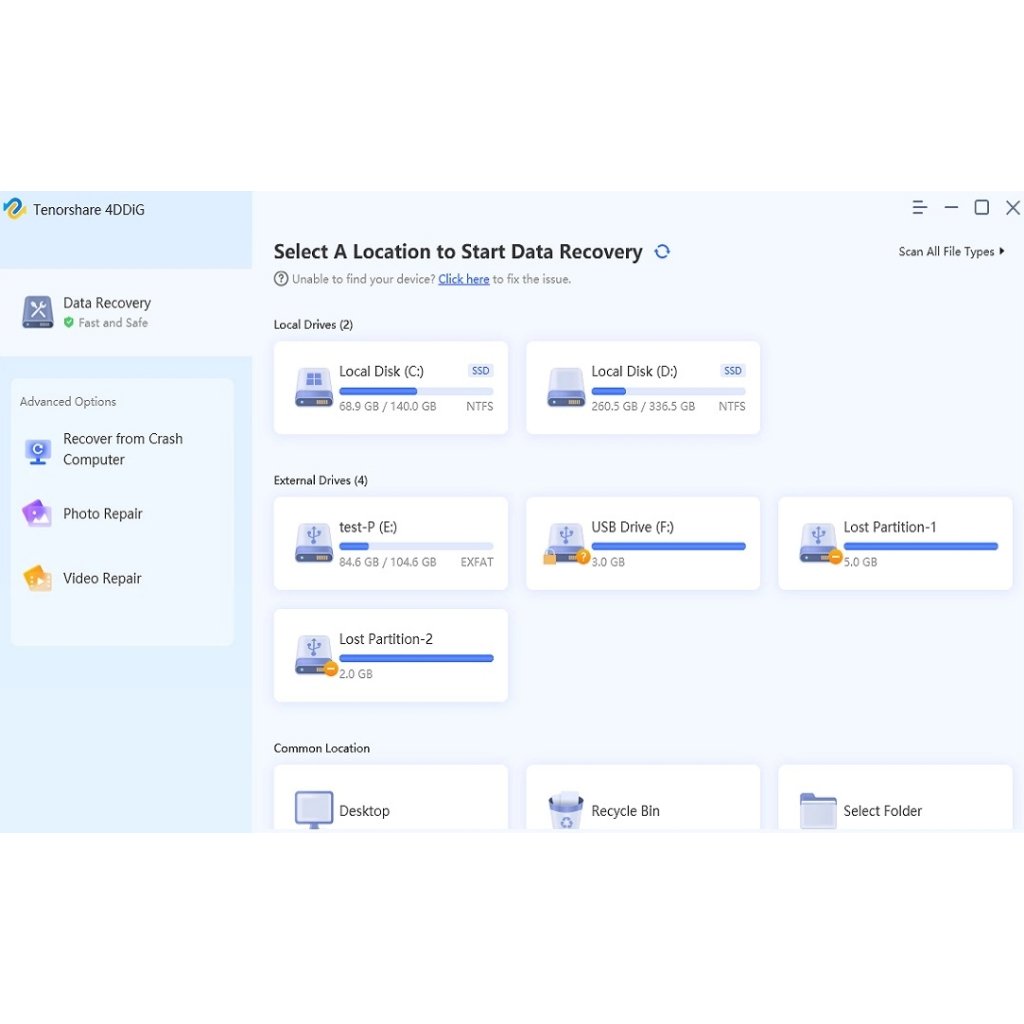Click the Select Folder icon
The width and height of the screenshot is (1024, 1024).
click(x=818, y=810)
